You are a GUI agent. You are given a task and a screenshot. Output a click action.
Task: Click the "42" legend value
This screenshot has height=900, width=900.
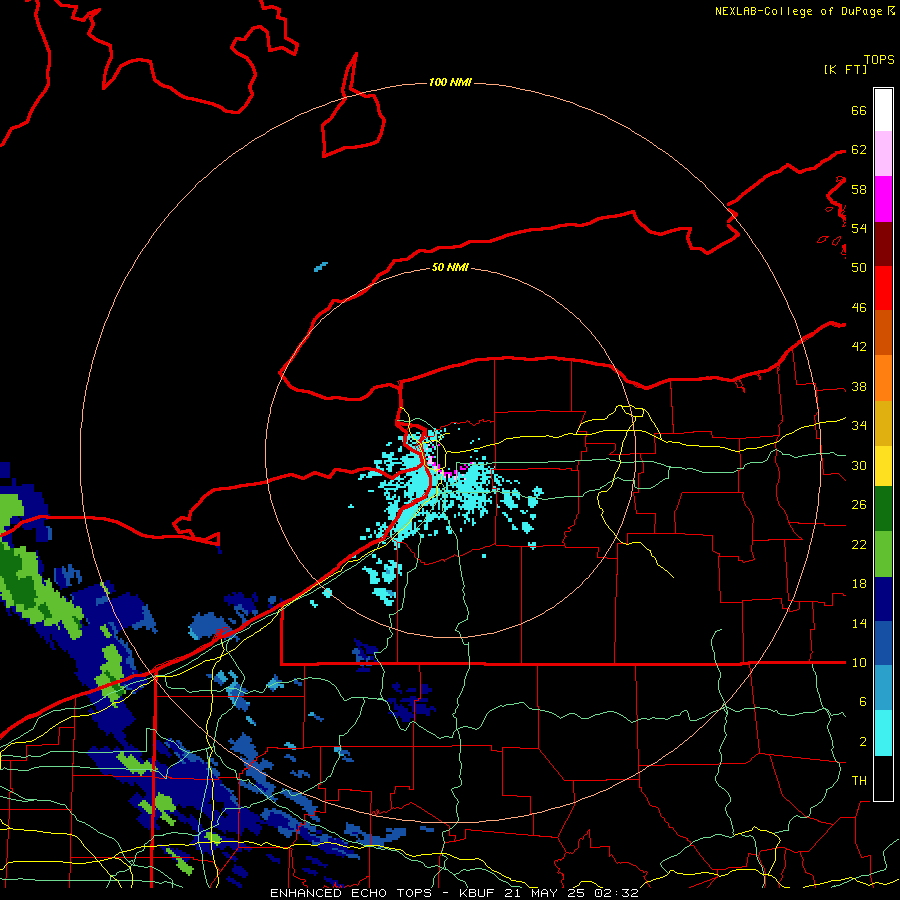(859, 347)
